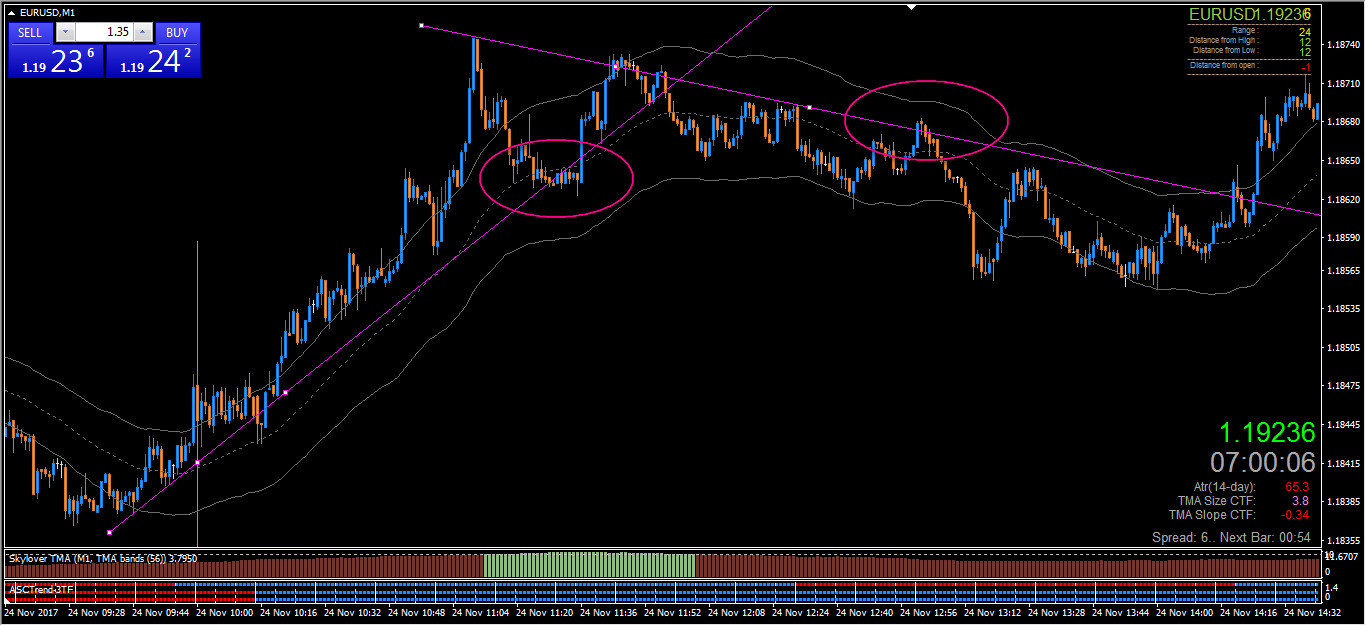Click the BUY one-click trading button
This screenshot has width=1366, height=626.
(x=177, y=32)
